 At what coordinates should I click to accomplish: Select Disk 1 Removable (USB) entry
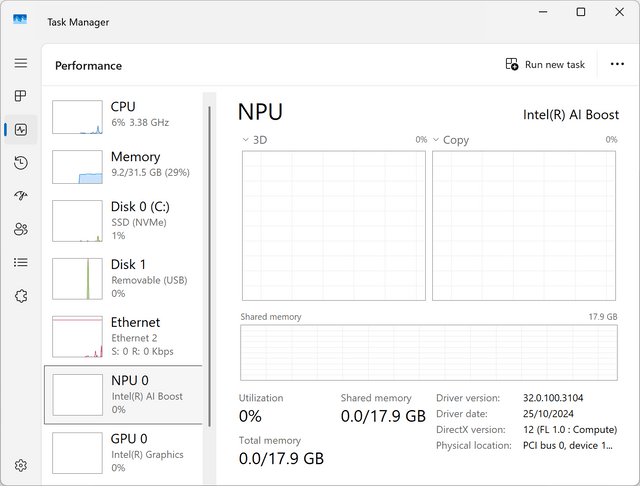[x=123, y=279]
